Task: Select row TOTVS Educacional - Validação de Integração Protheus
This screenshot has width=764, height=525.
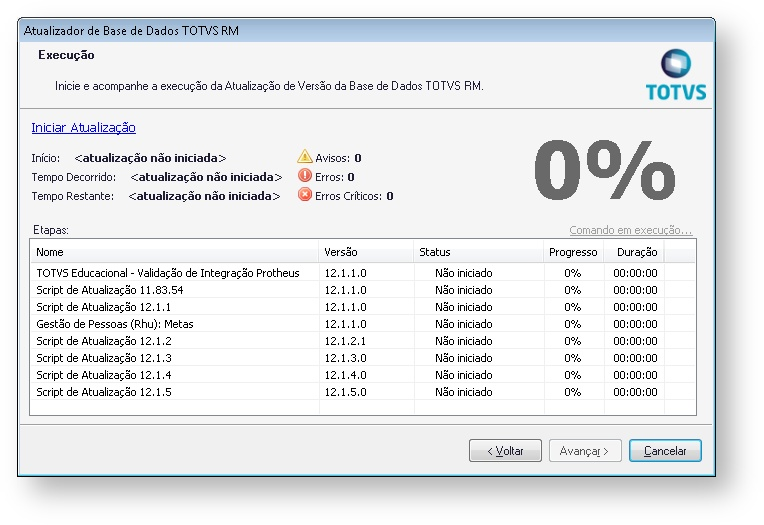Action: click(363, 273)
